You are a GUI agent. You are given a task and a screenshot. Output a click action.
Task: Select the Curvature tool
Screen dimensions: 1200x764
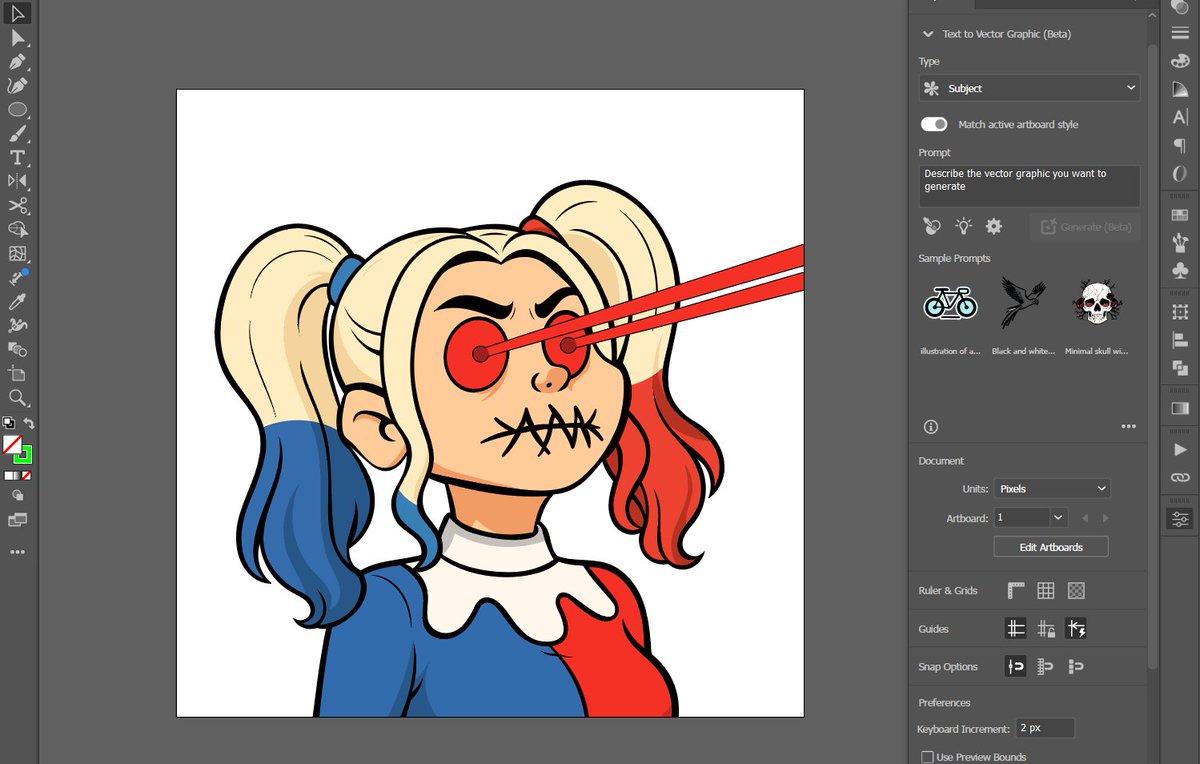point(17,86)
